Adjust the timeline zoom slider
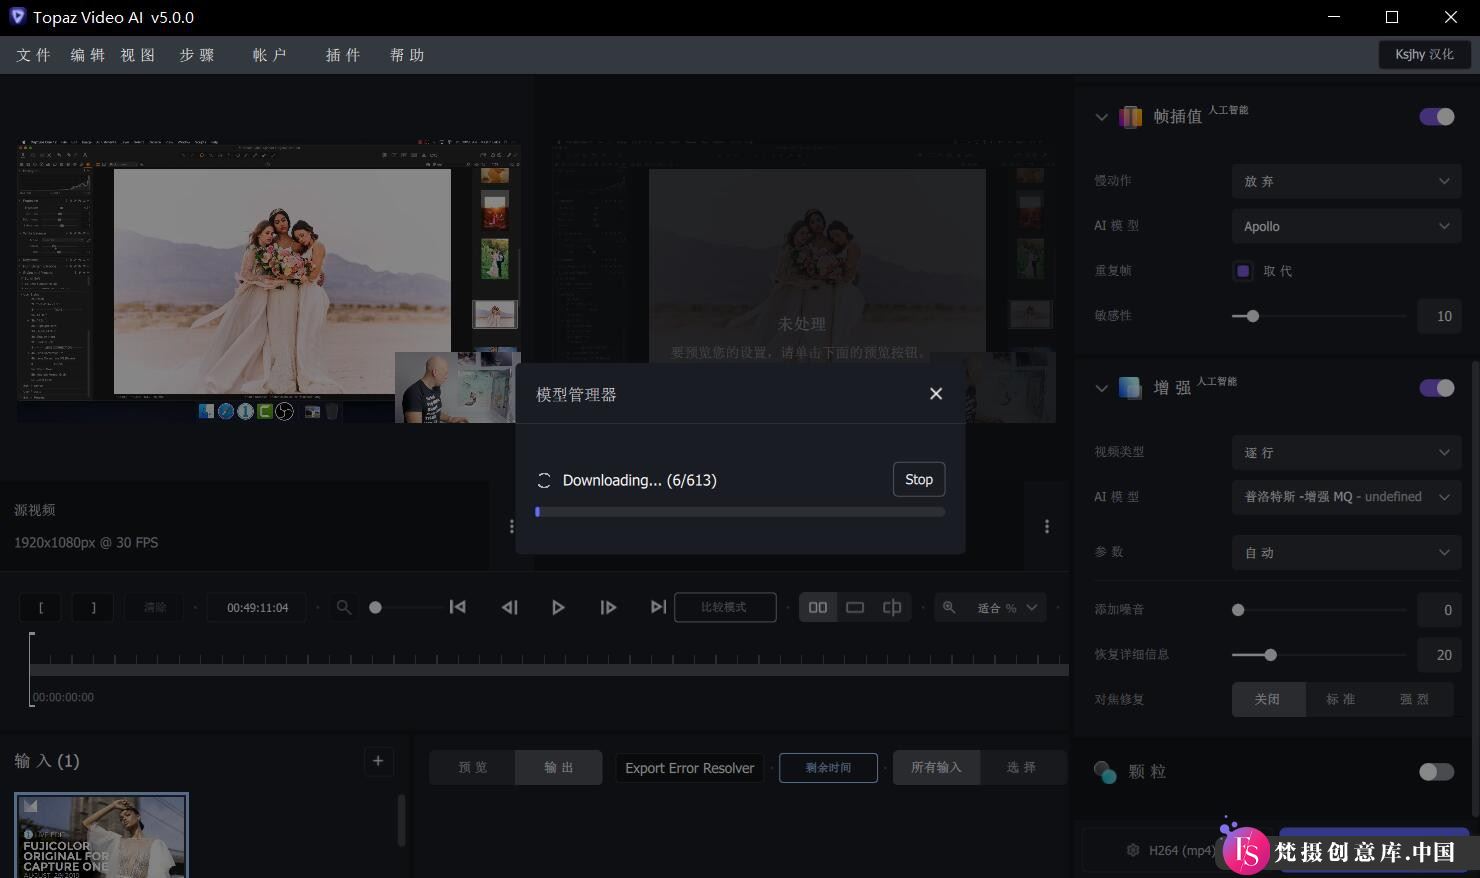 tap(405, 607)
